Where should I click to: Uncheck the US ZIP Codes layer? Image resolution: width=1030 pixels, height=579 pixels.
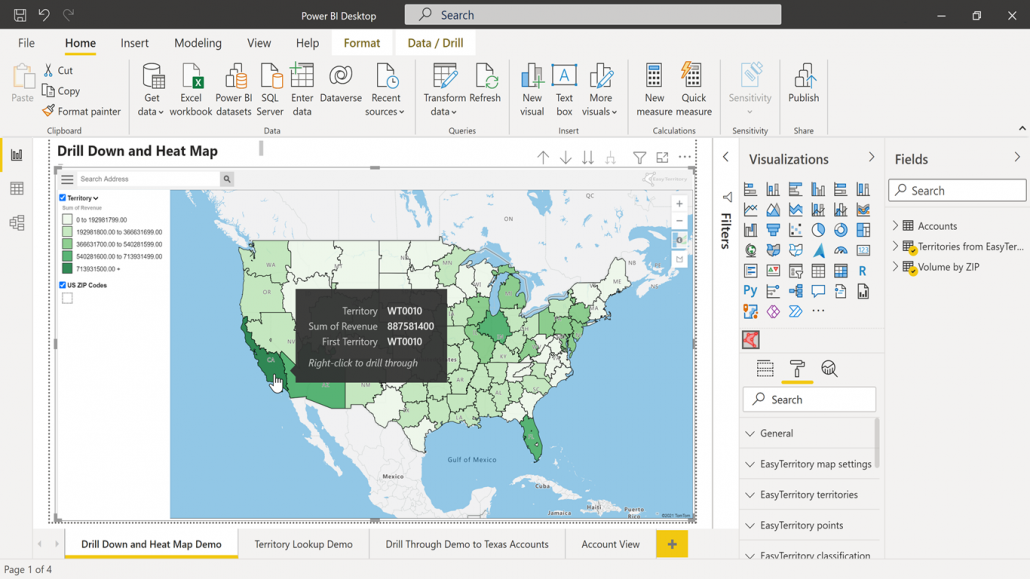(x=62, y=285)
